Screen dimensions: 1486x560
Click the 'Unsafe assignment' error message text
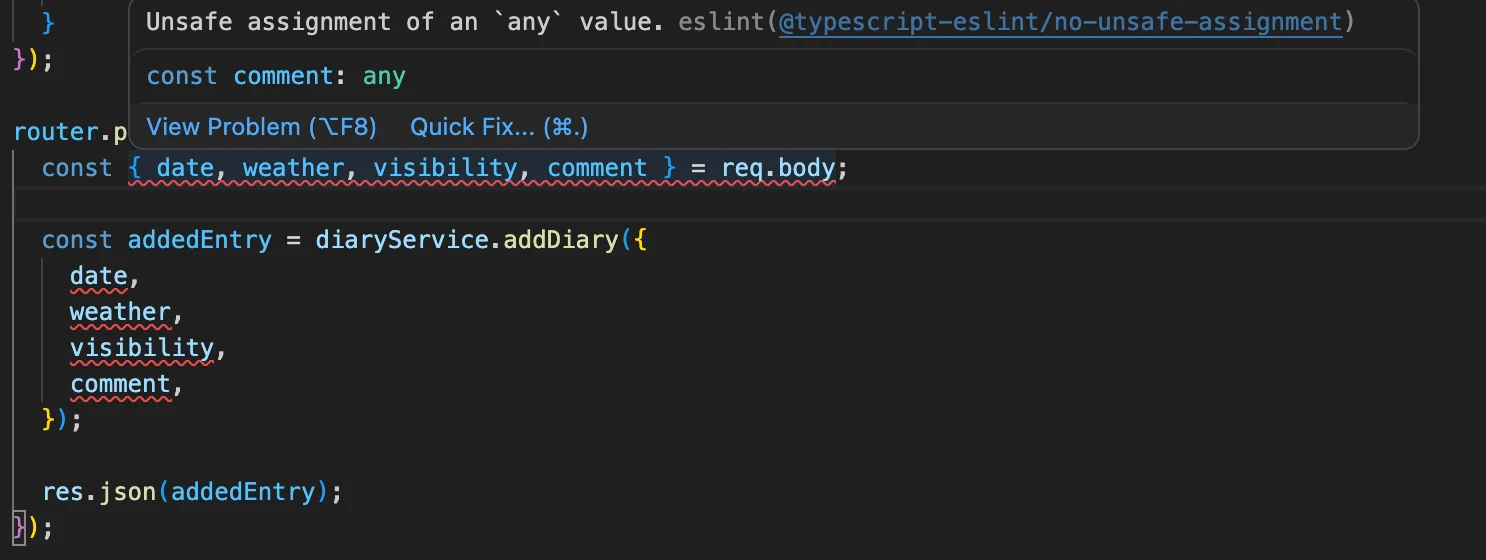coord(405,22)
